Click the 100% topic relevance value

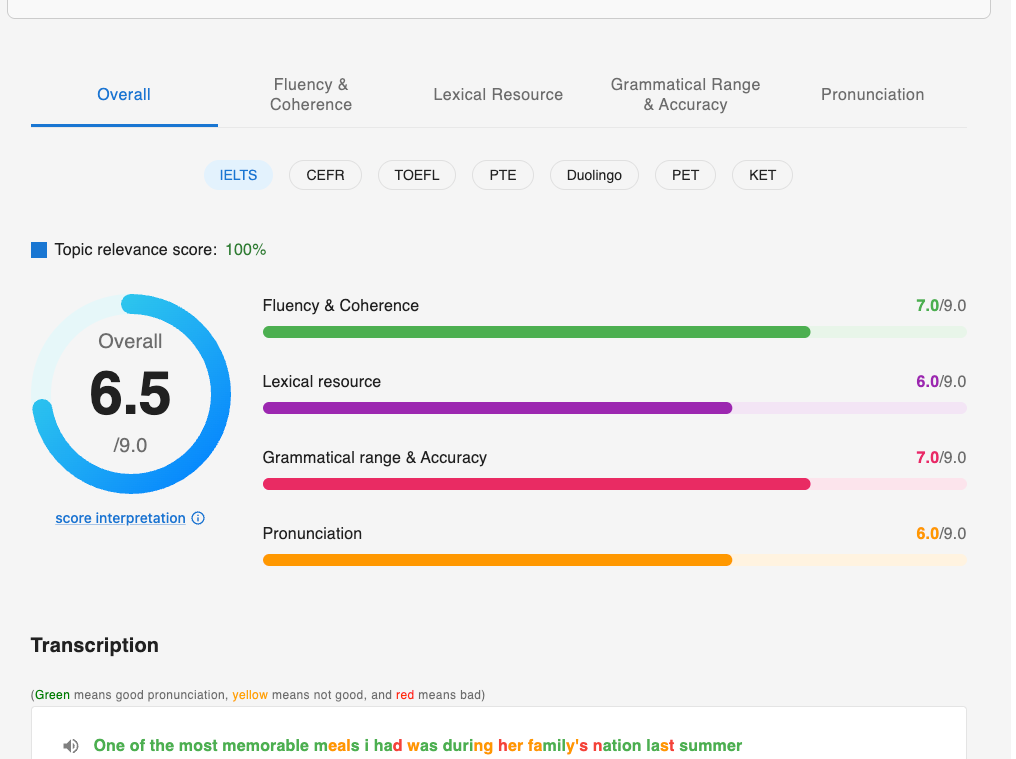coord(246,250)
